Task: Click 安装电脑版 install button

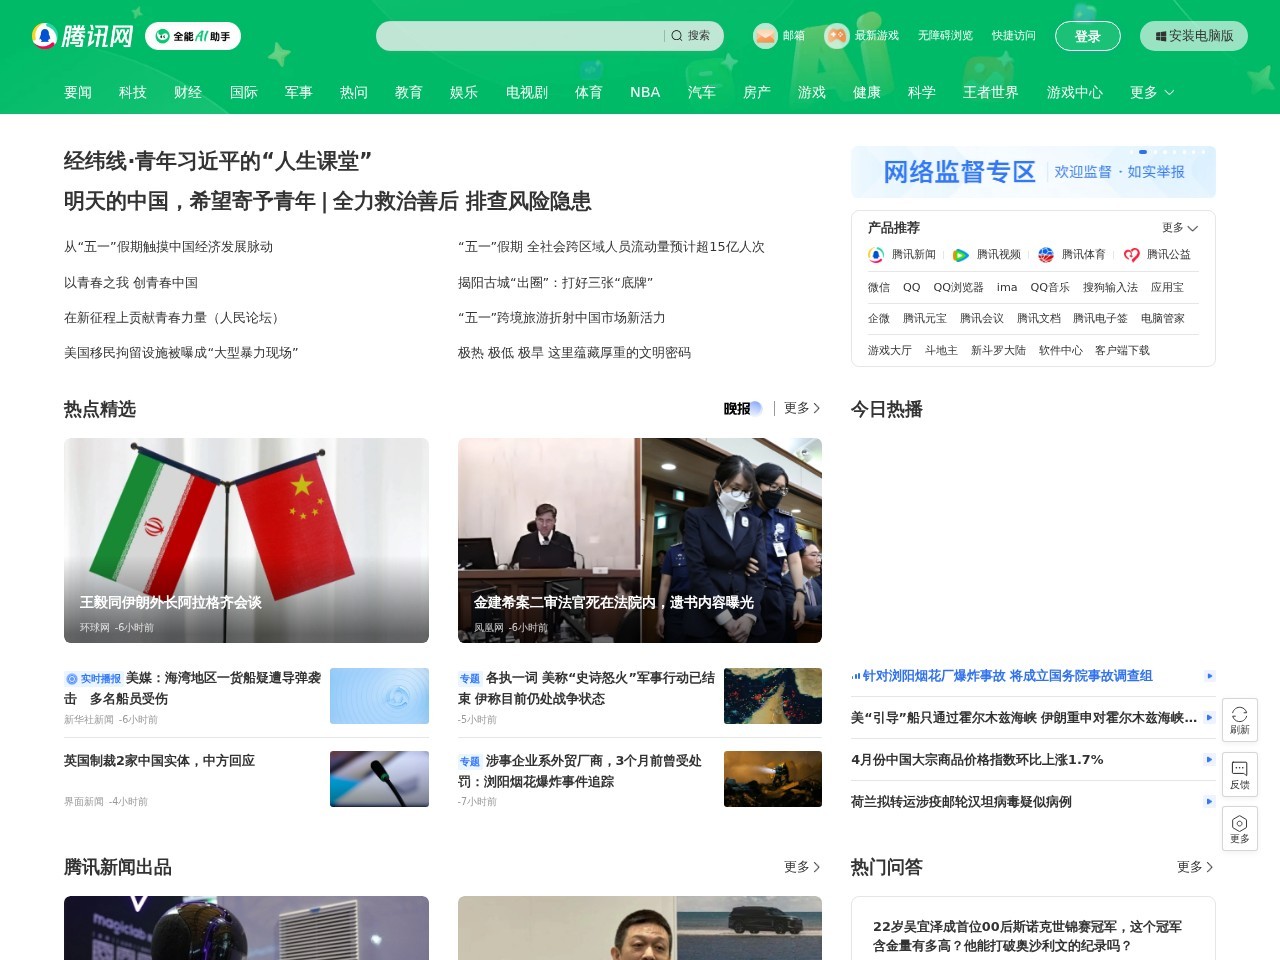Action: pyautogui.click(x=1194, y=36)
